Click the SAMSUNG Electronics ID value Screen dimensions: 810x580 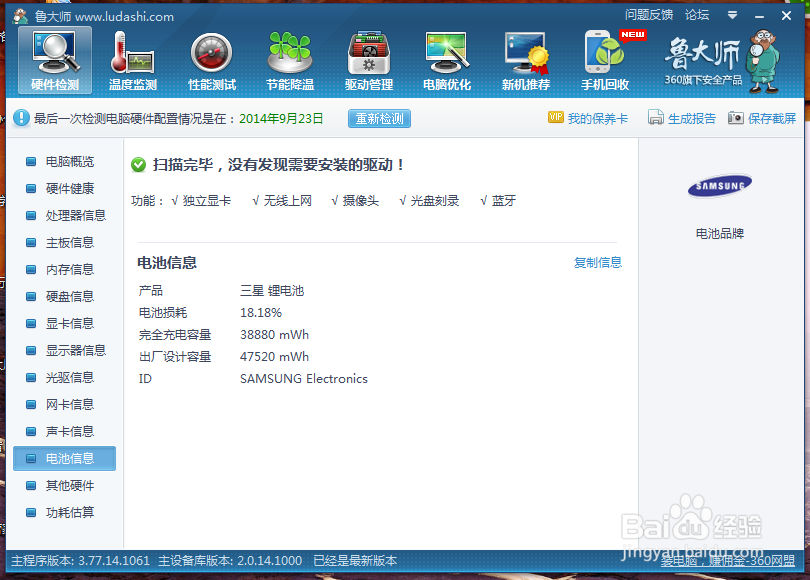(x=304, y=379)
